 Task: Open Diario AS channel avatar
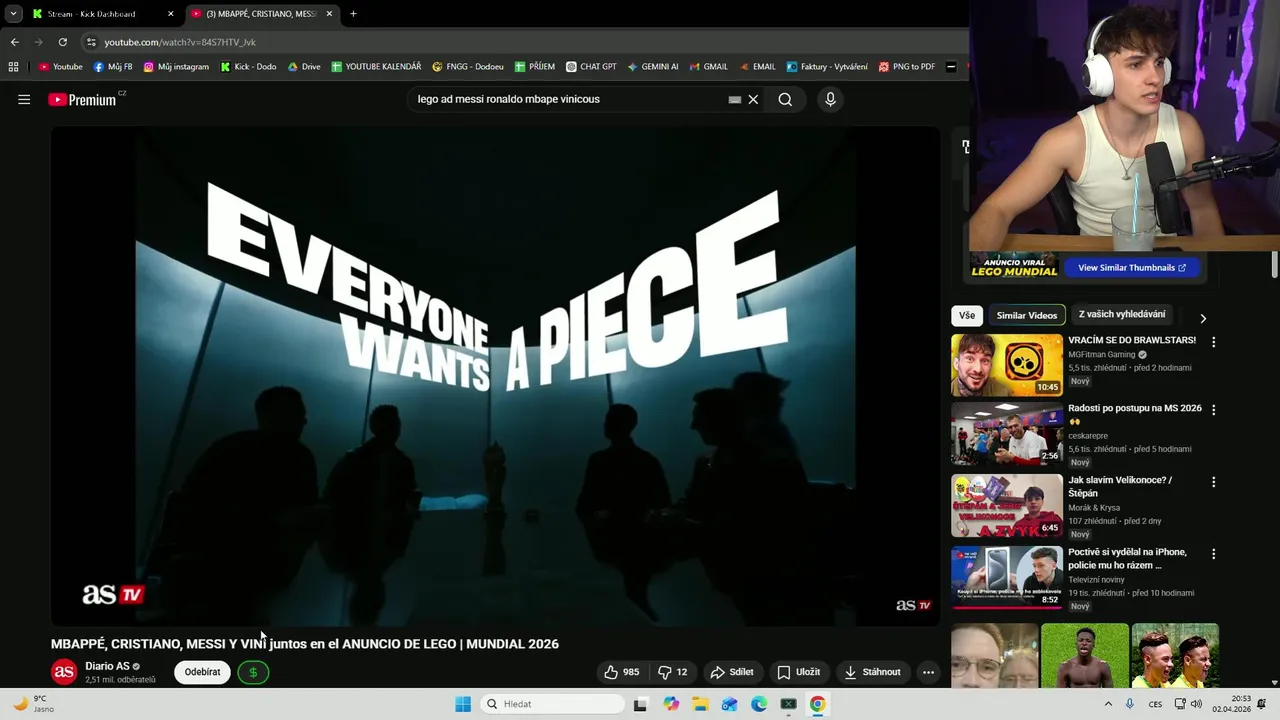(64, 672)
